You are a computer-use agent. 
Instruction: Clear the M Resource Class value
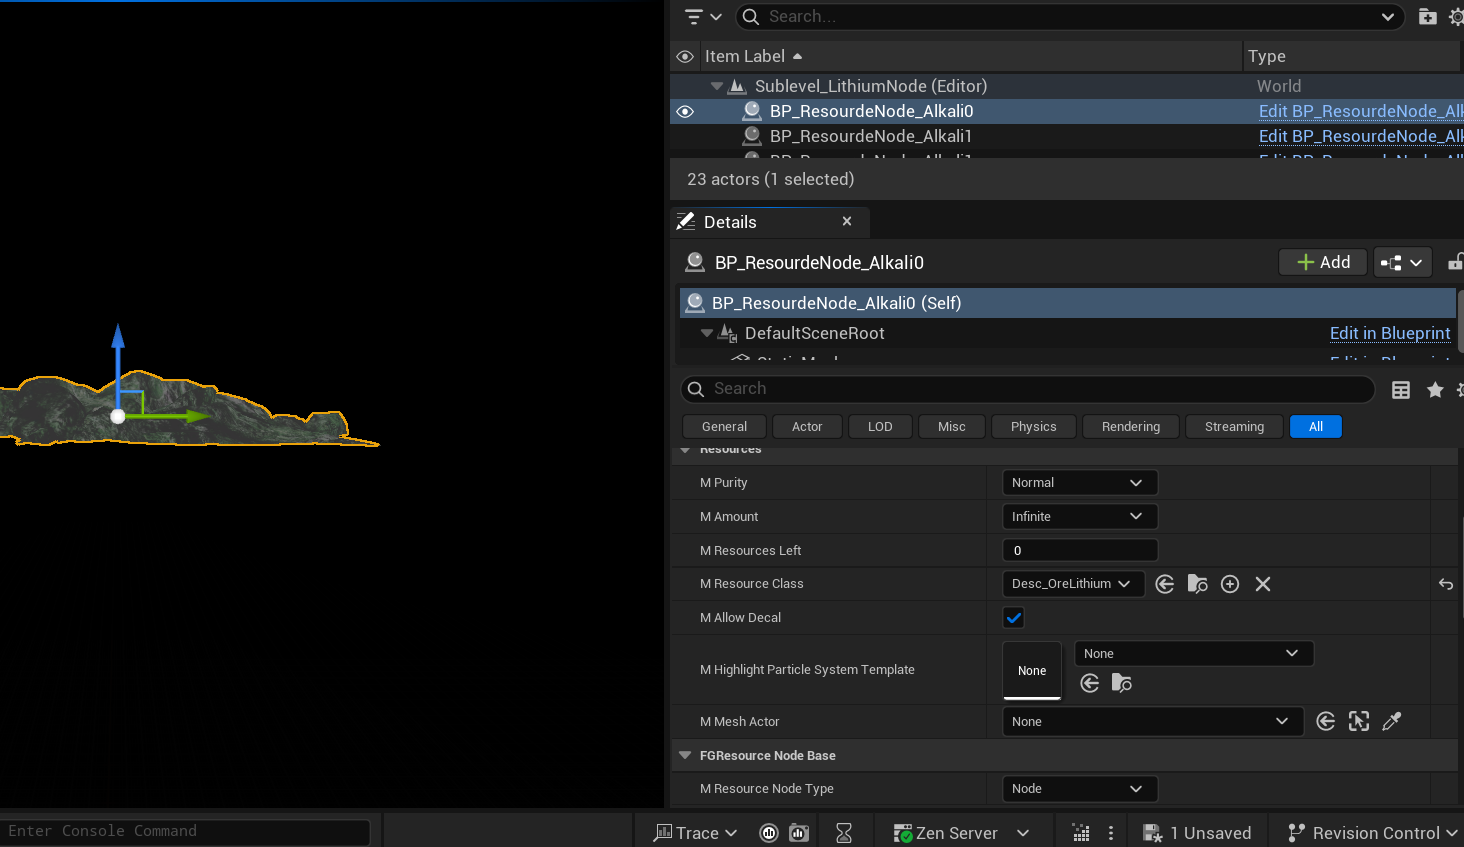1263,584
